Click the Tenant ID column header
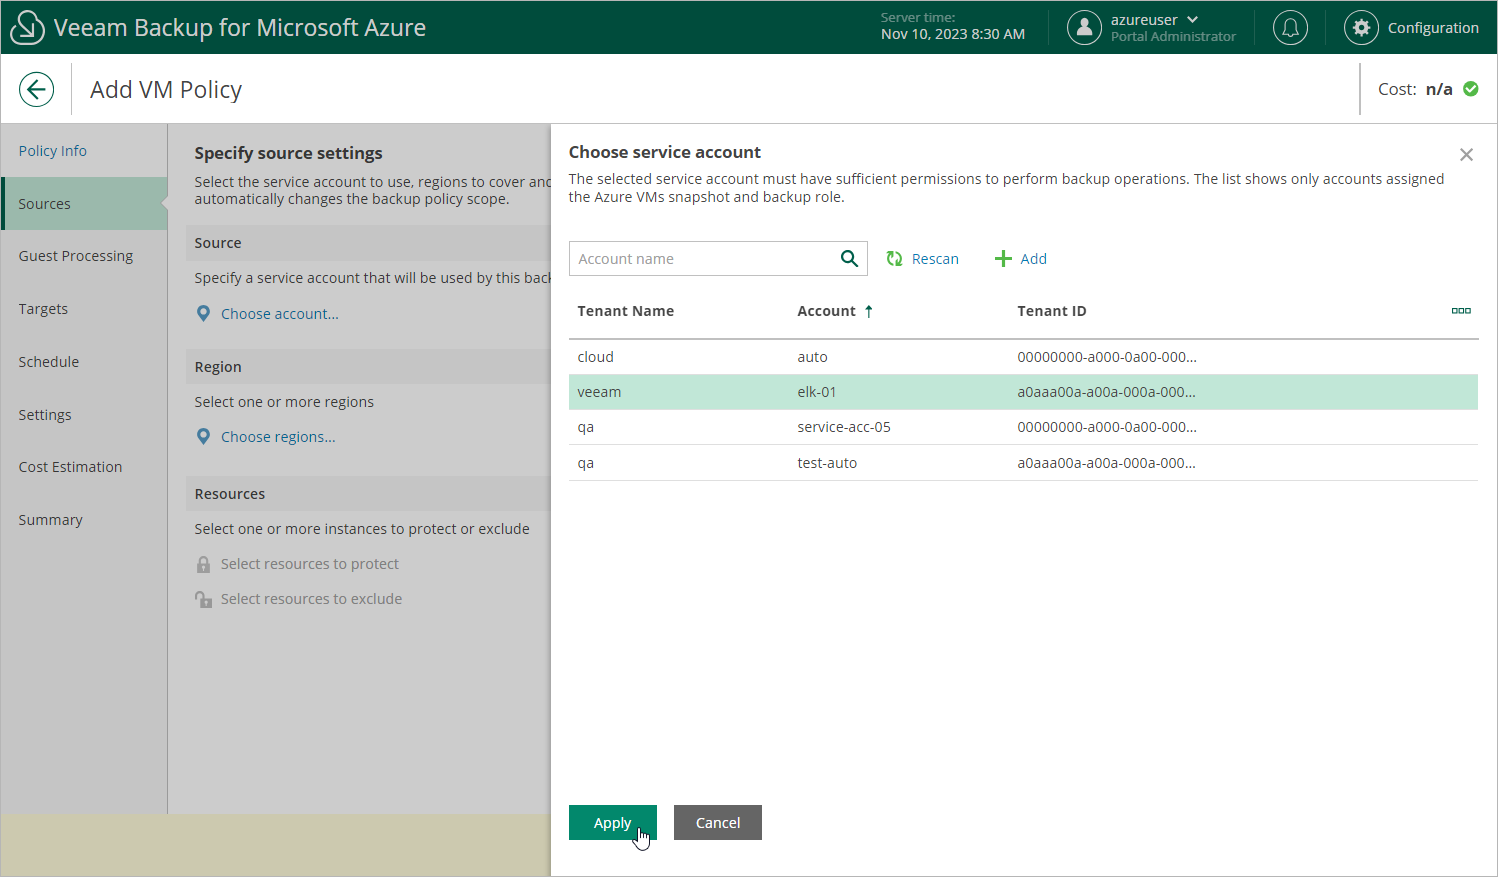1498x877 pixels. pos(1052,311)
